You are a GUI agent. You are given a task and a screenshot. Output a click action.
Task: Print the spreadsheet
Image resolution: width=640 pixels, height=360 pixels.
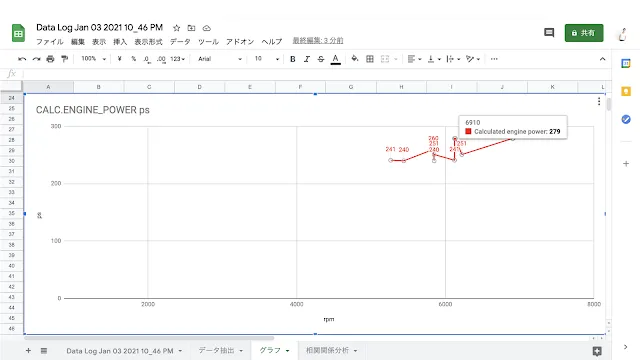click(50, 59)
